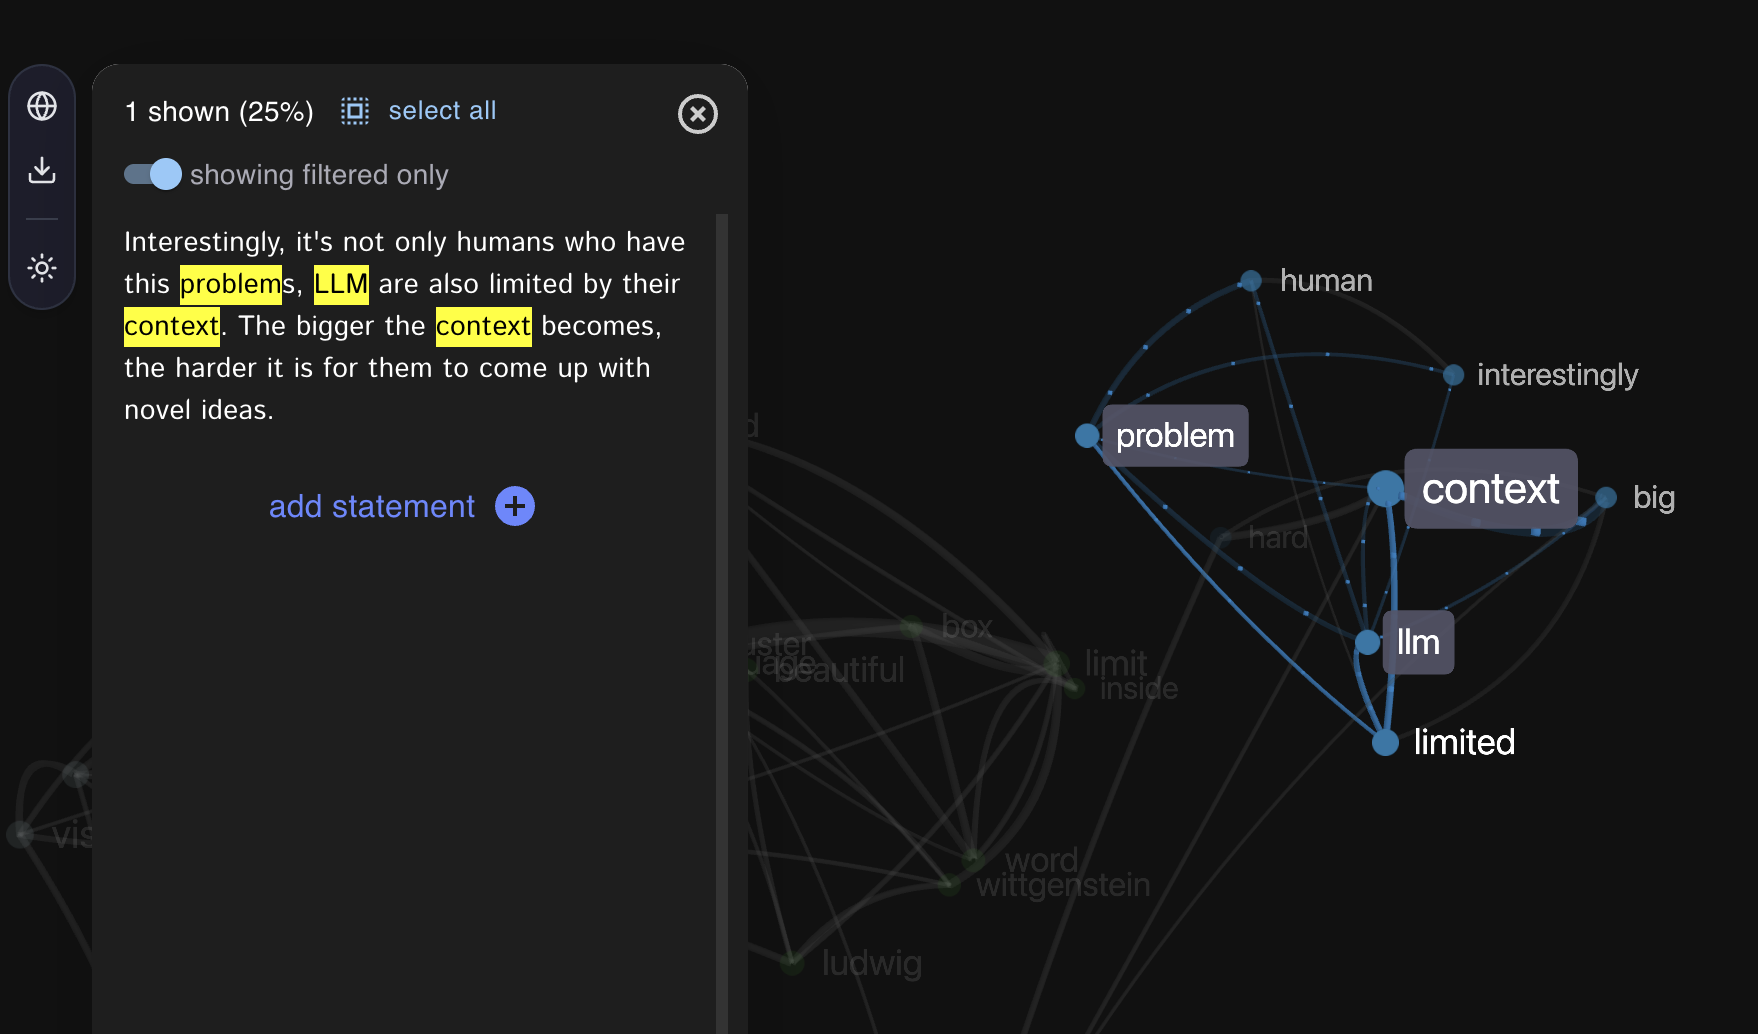The height and width of the screenshot is (1034, 1758).
Task: Click the statement text about LLM context
Action: point(404,326)
